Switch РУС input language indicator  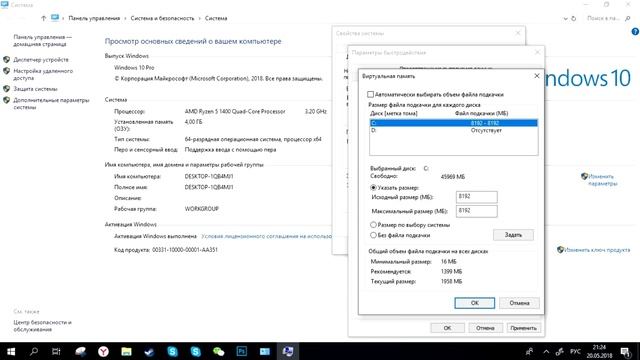[575, 352]
